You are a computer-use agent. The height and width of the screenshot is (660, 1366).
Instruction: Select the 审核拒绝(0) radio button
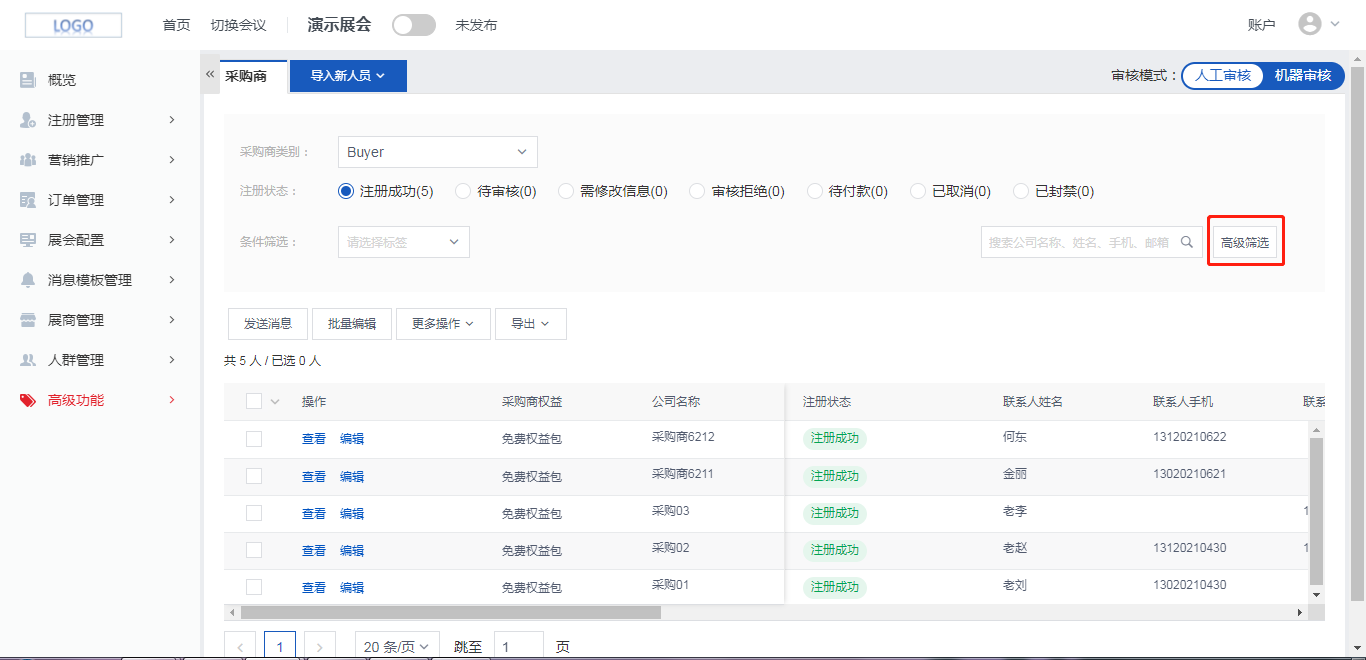tap(698, 191)
